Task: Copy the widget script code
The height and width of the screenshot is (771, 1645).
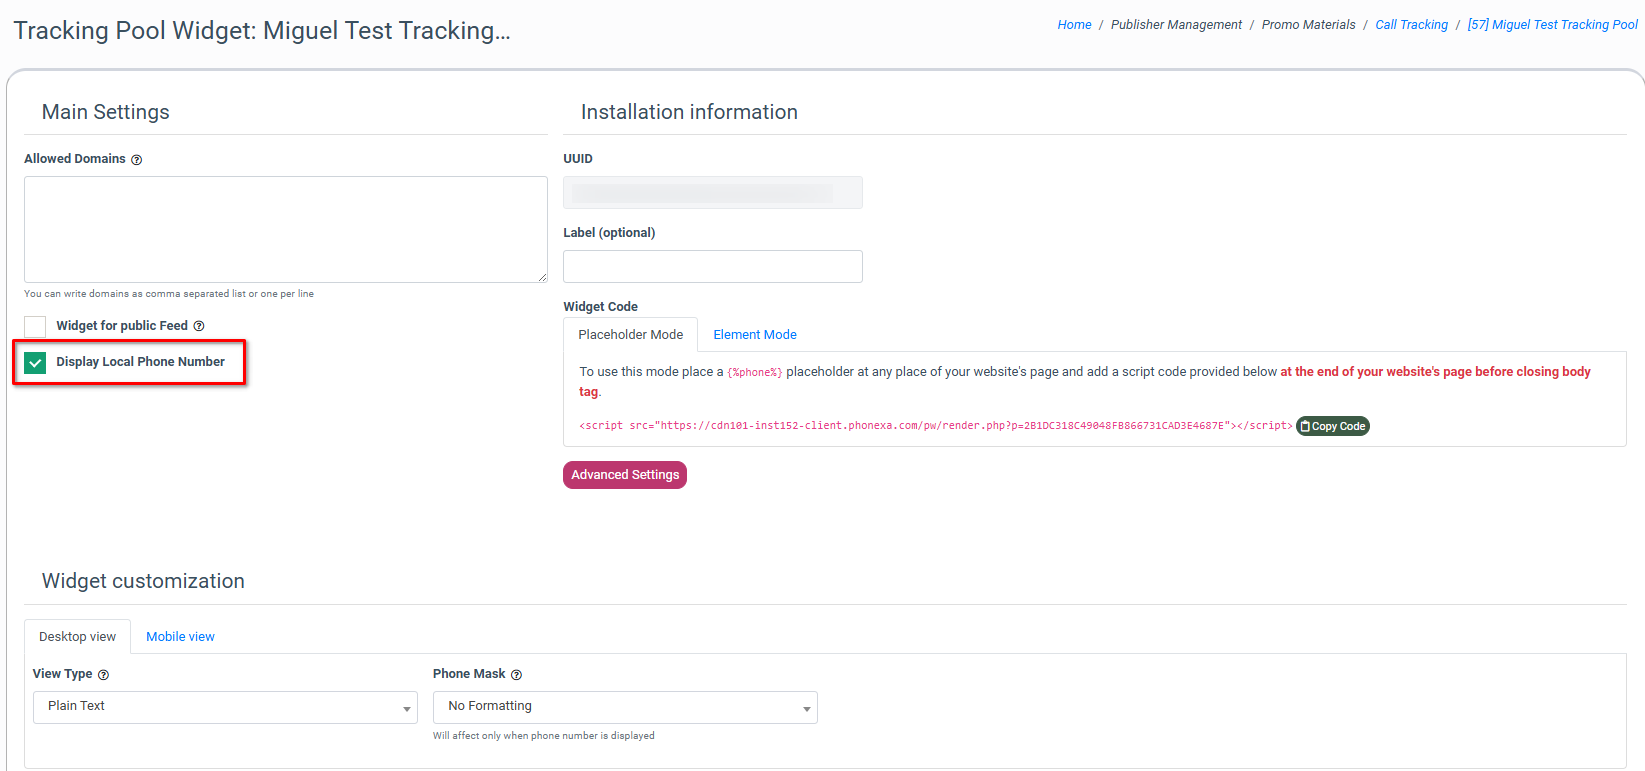Action: tap(1332, 426)
